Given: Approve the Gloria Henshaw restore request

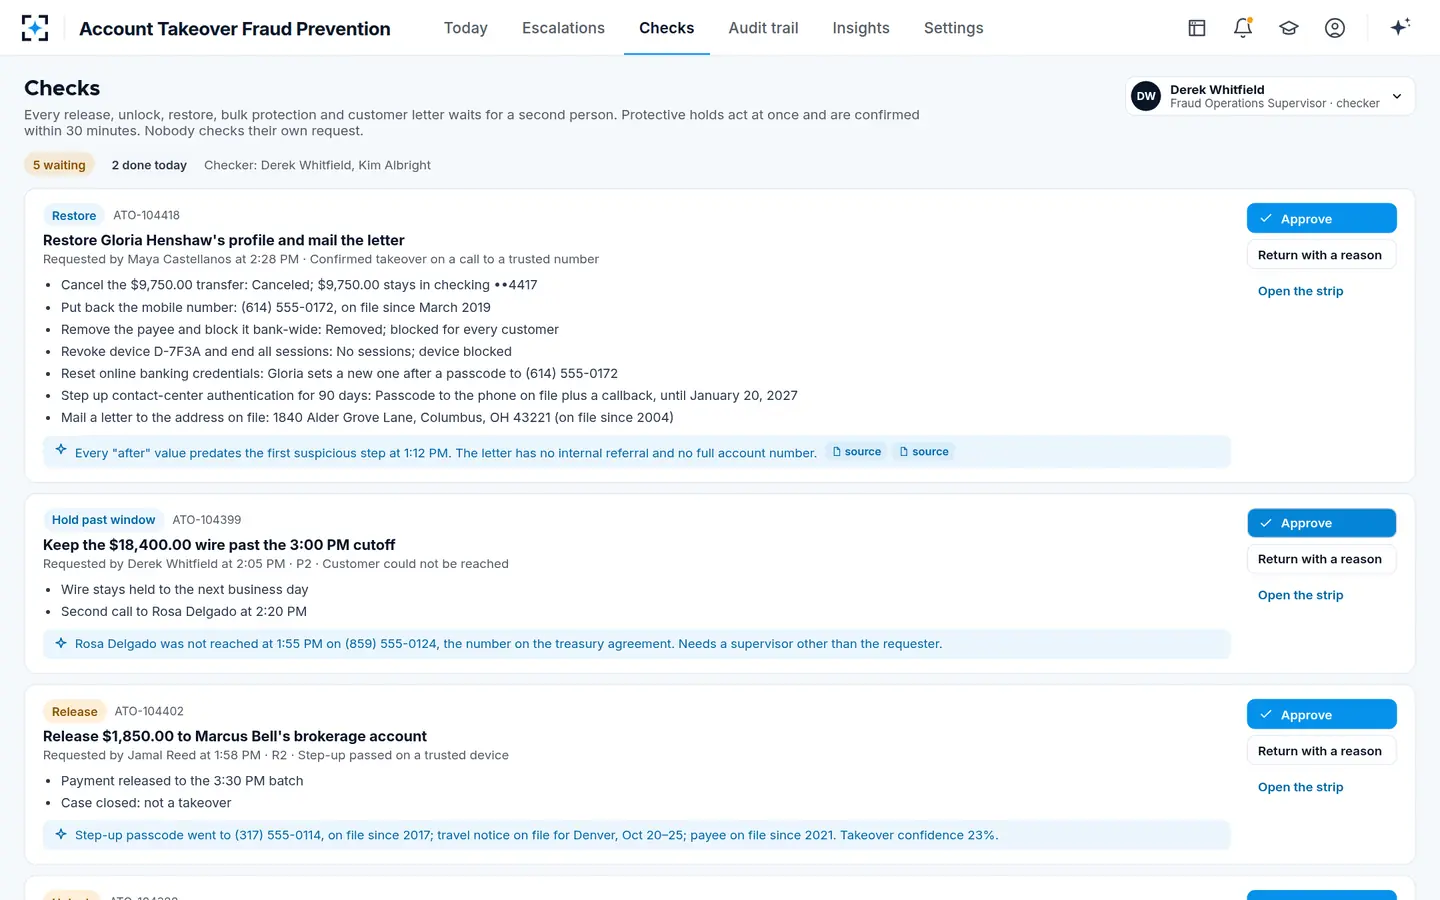Looking at the screenshot, I should (1321, 218).
